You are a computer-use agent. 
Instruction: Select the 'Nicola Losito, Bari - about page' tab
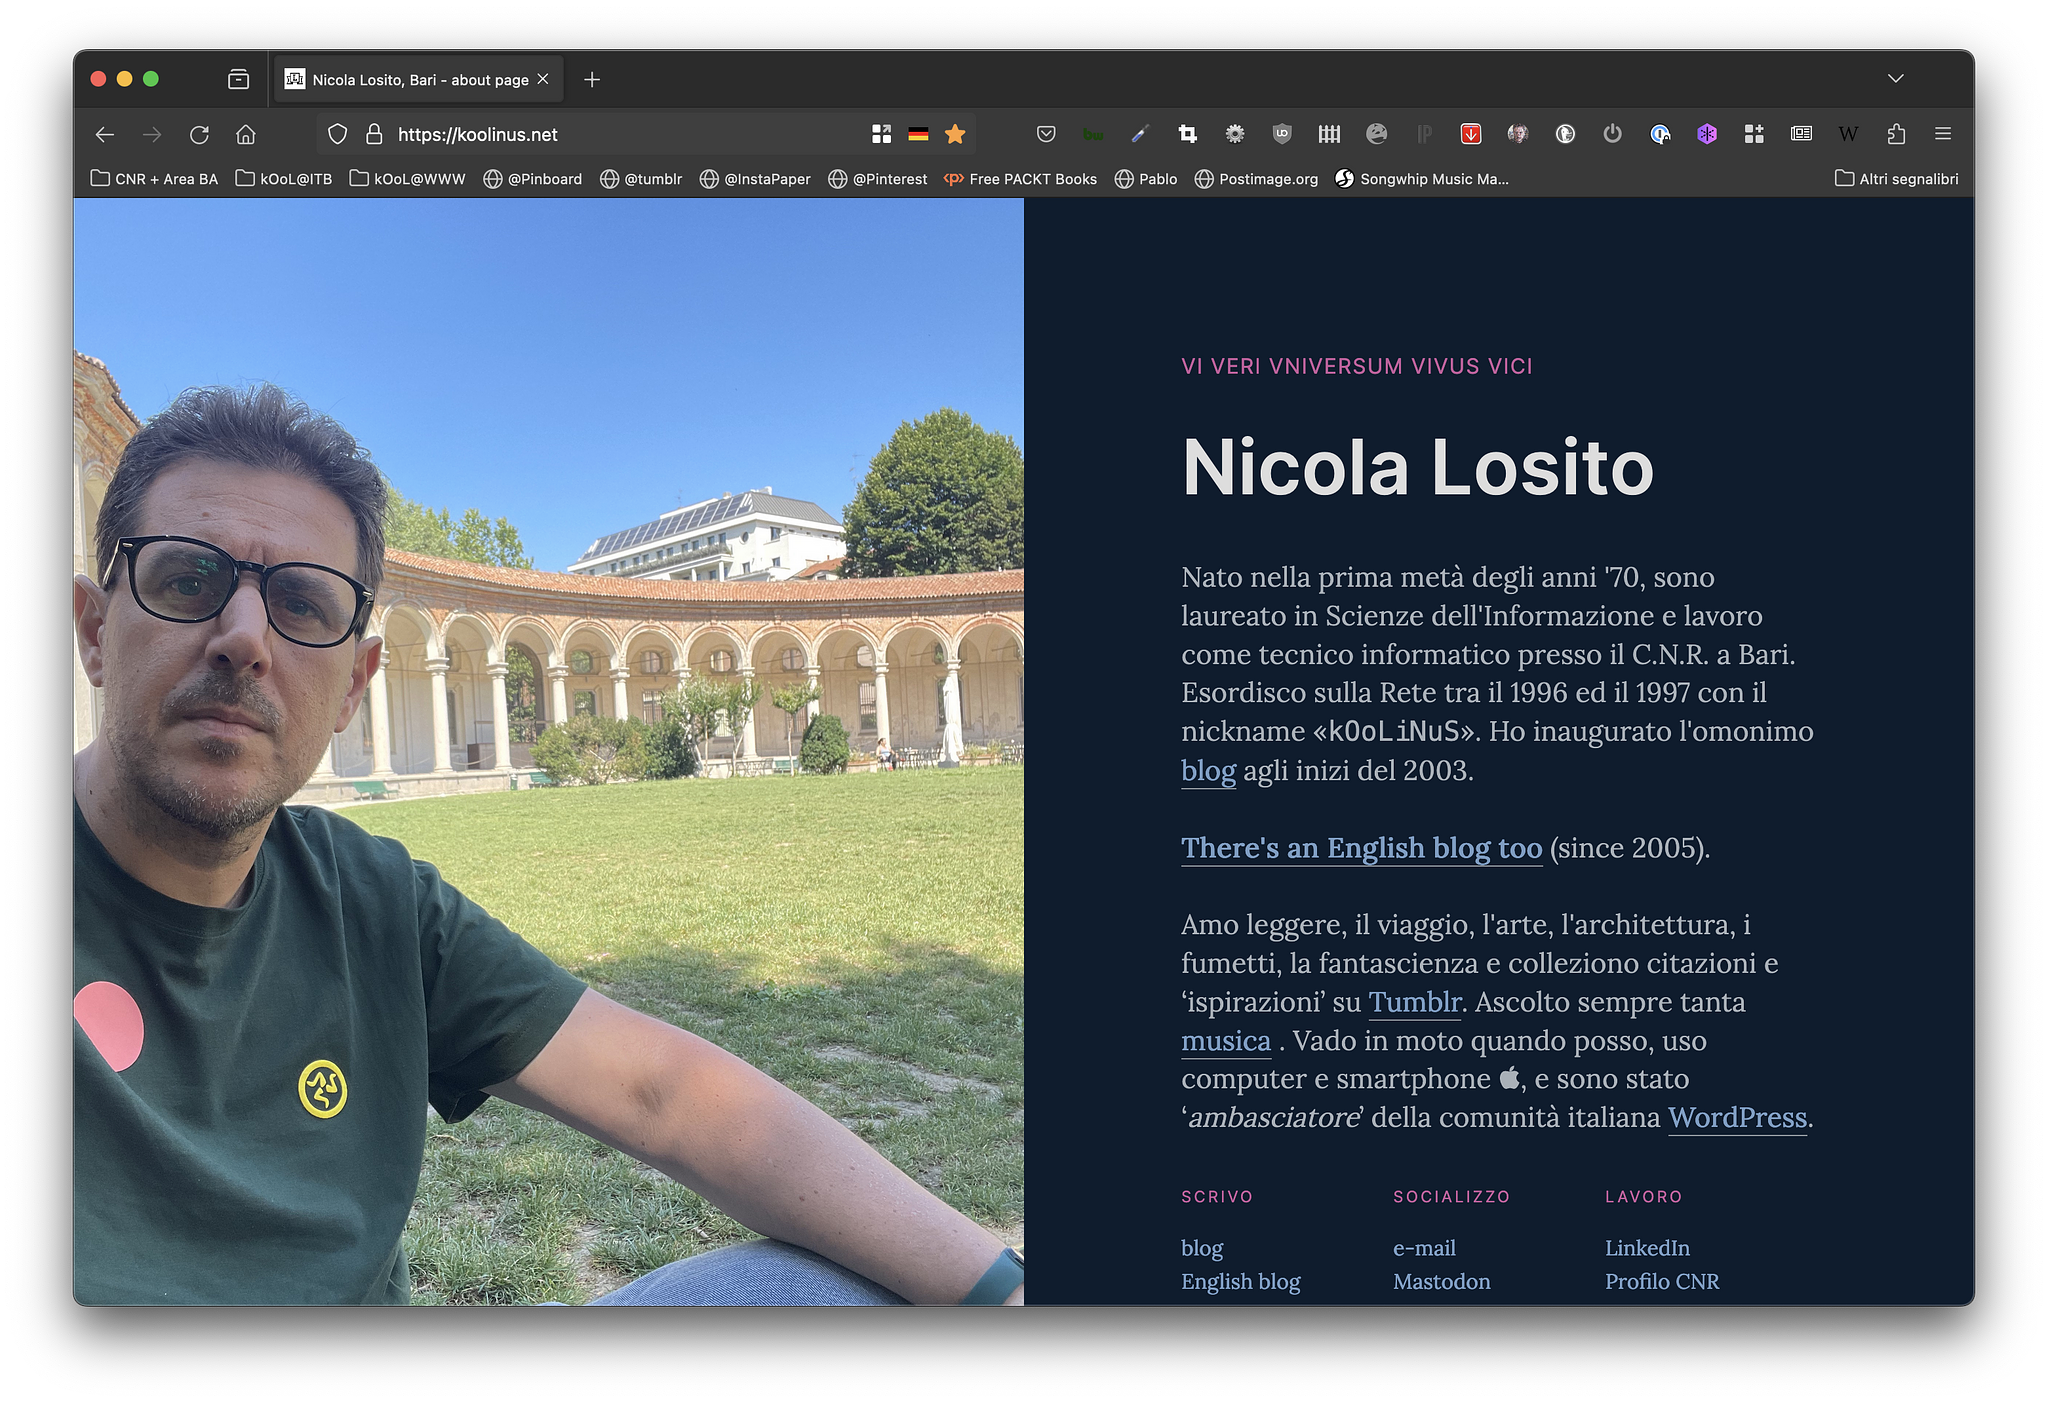pyautogui.click(x=419, y=79)
